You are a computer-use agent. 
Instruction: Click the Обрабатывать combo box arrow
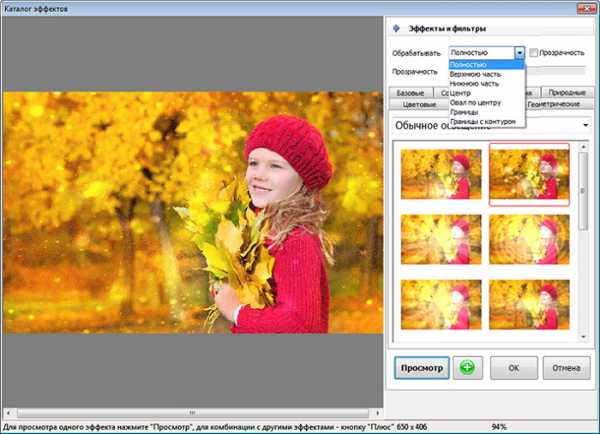[x=519, y=53]
